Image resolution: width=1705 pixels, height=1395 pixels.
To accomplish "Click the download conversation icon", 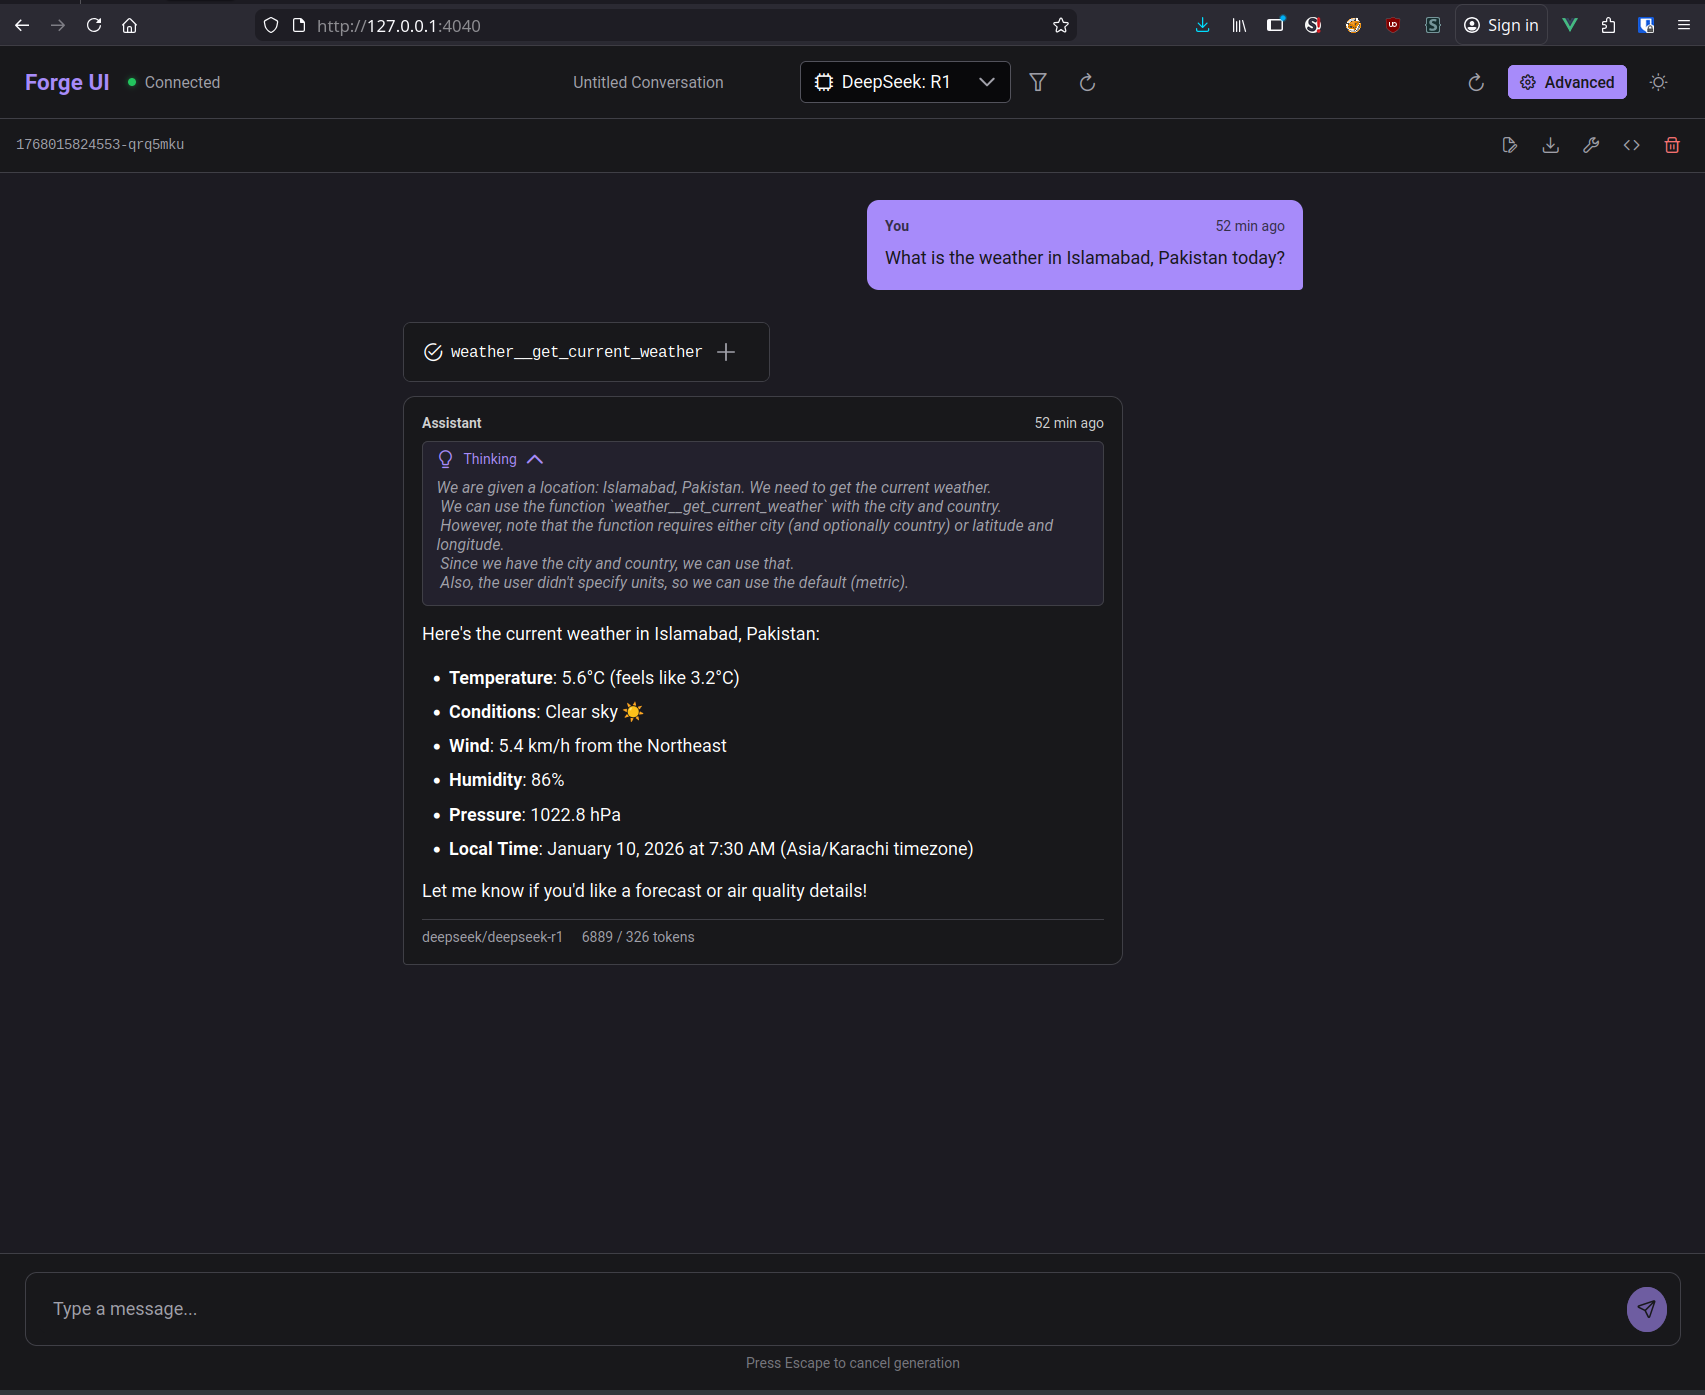I will [1550, 144].
